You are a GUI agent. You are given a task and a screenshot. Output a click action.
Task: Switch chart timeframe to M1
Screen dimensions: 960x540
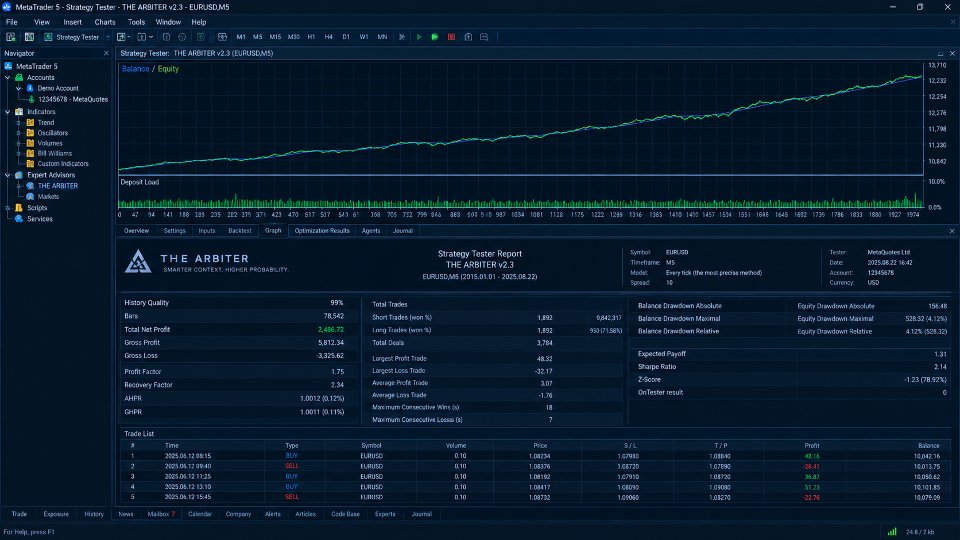coord(241,37)
